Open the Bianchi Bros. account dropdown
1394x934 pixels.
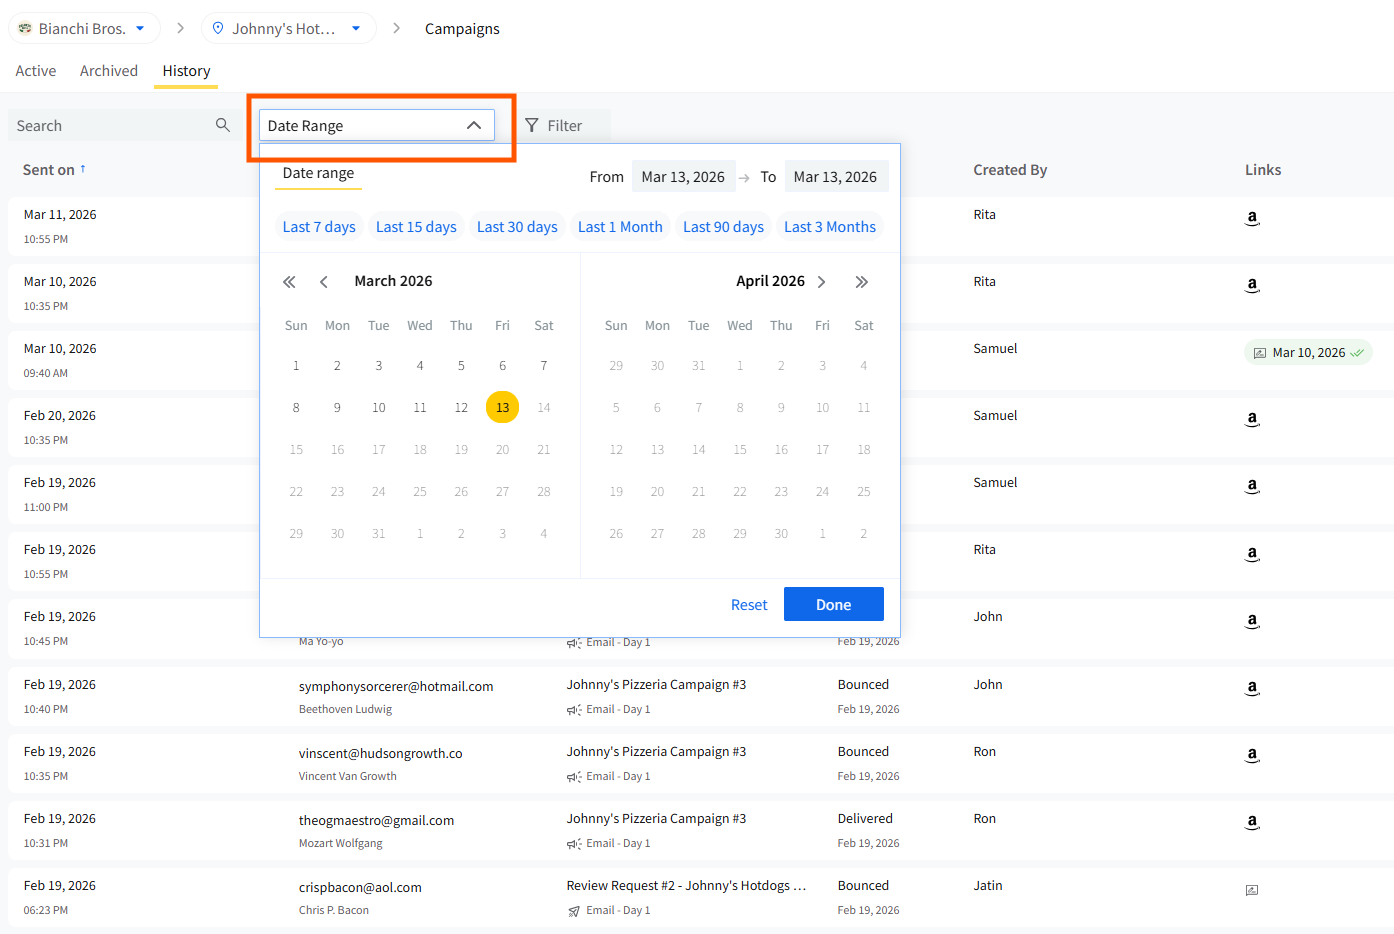tap(140, 28)
